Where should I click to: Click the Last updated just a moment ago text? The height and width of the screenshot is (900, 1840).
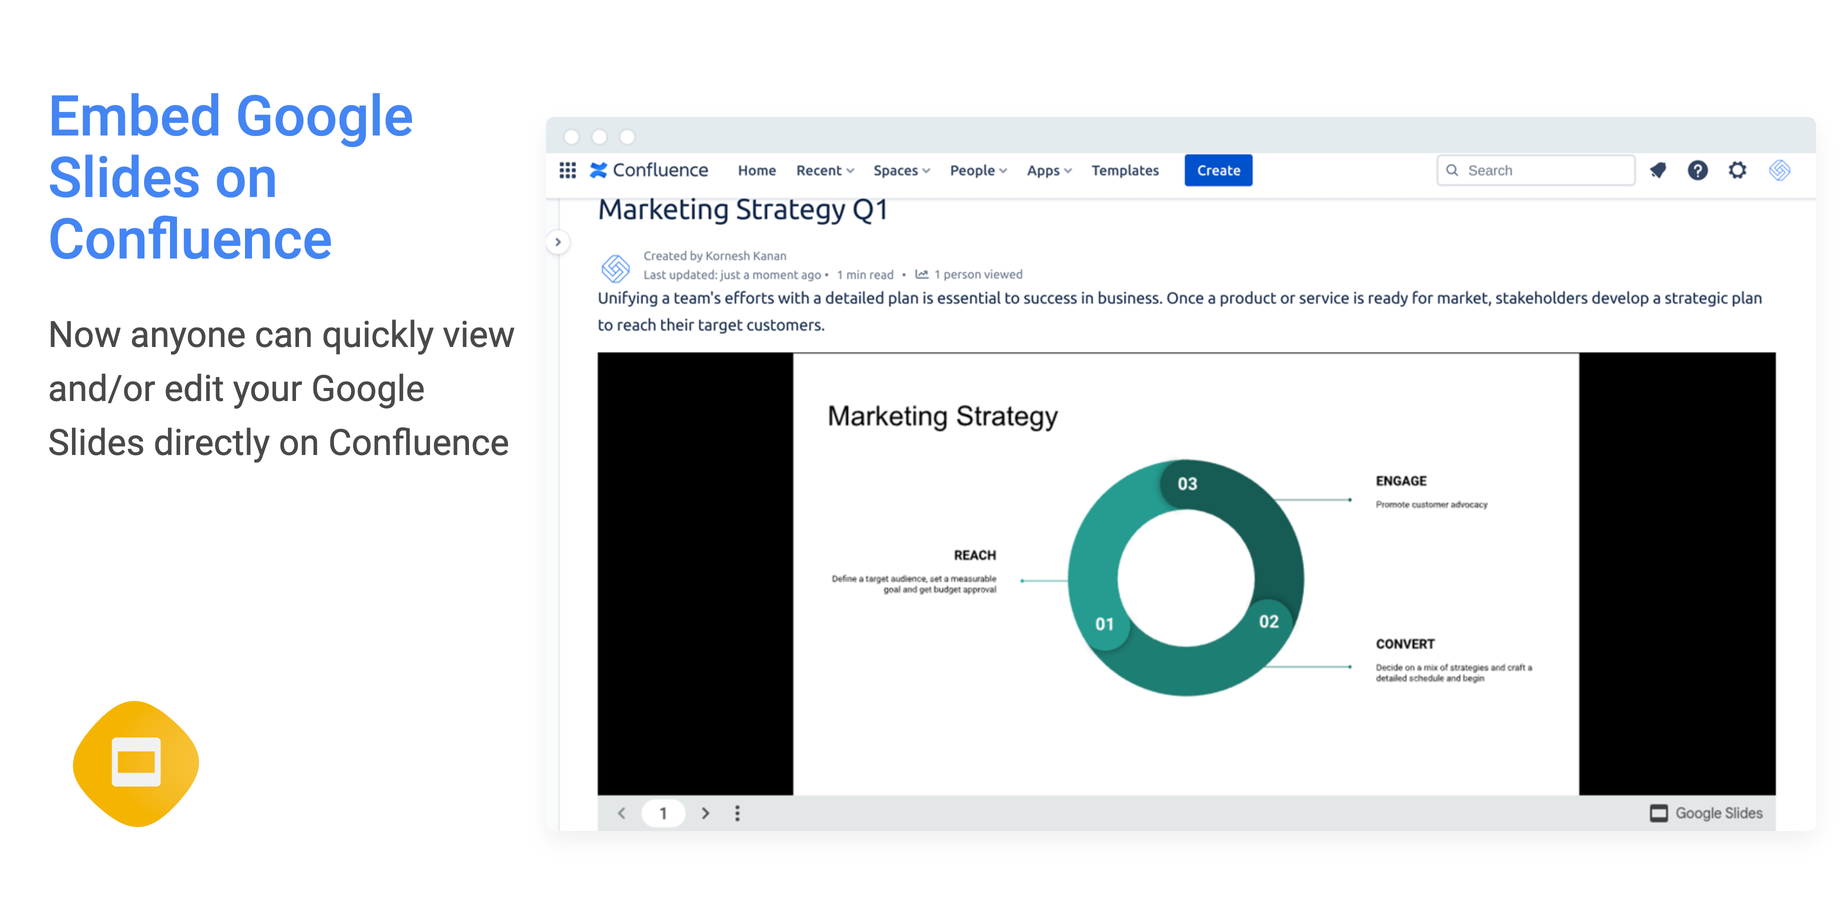(732, 275)
